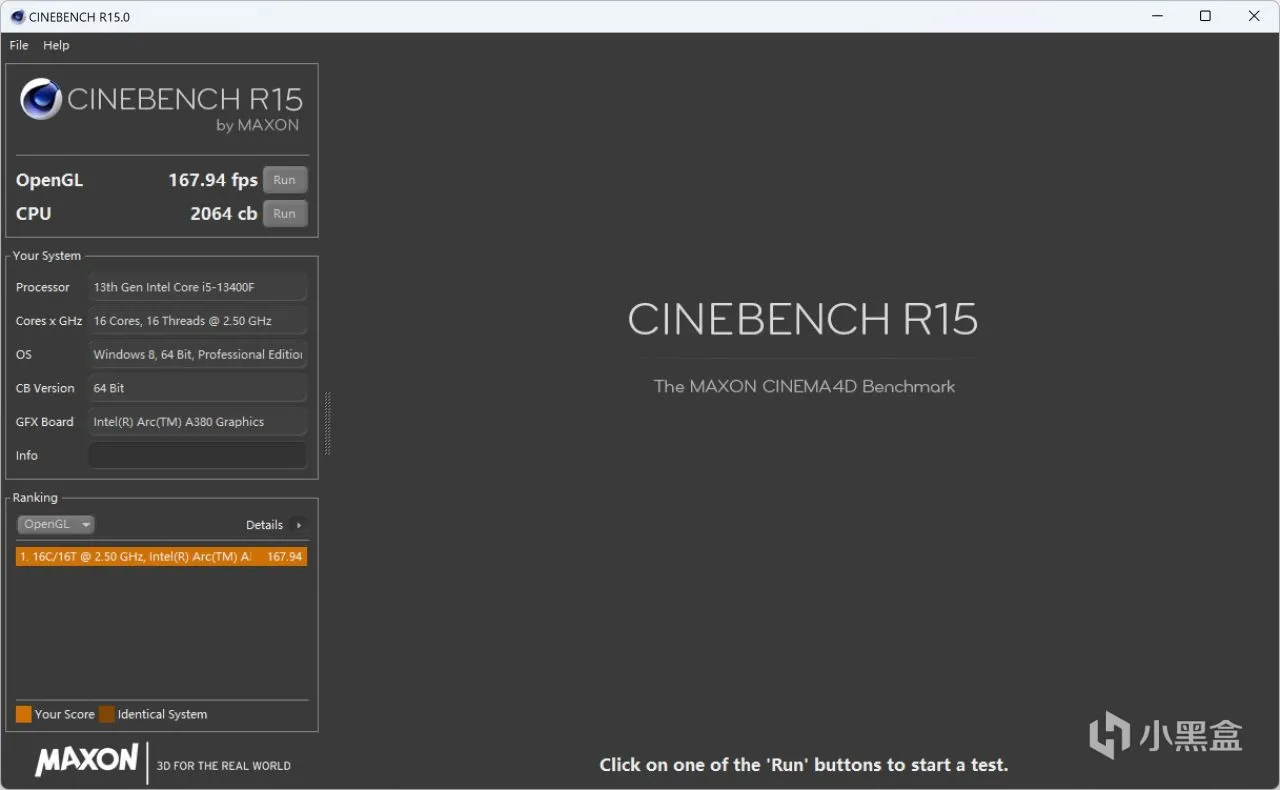Click the Your Score orange legend swatch
This screenshot has height=790, width=1280.
pos(24,714)
